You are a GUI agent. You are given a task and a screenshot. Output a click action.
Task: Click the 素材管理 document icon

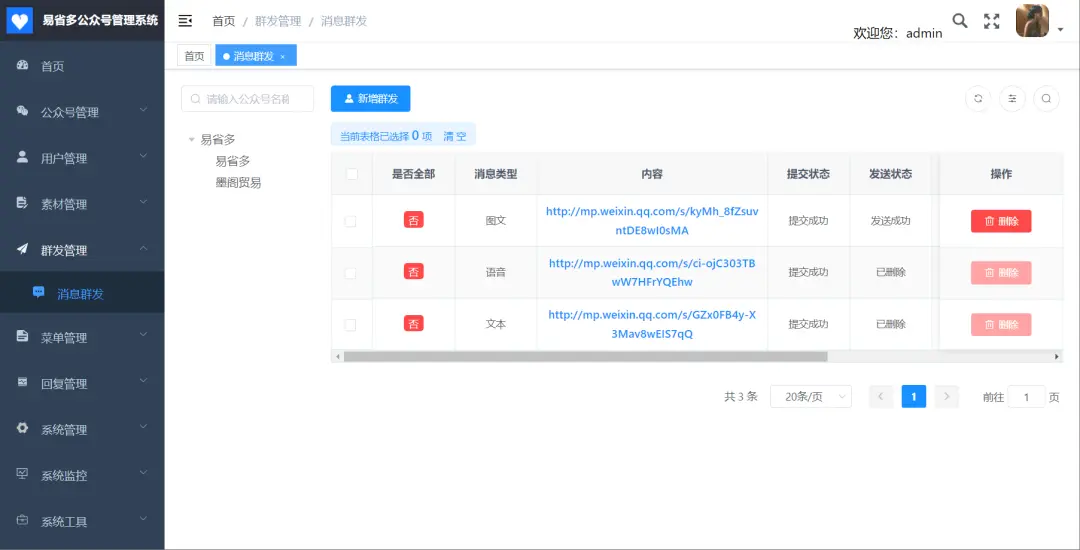[22, 203]
